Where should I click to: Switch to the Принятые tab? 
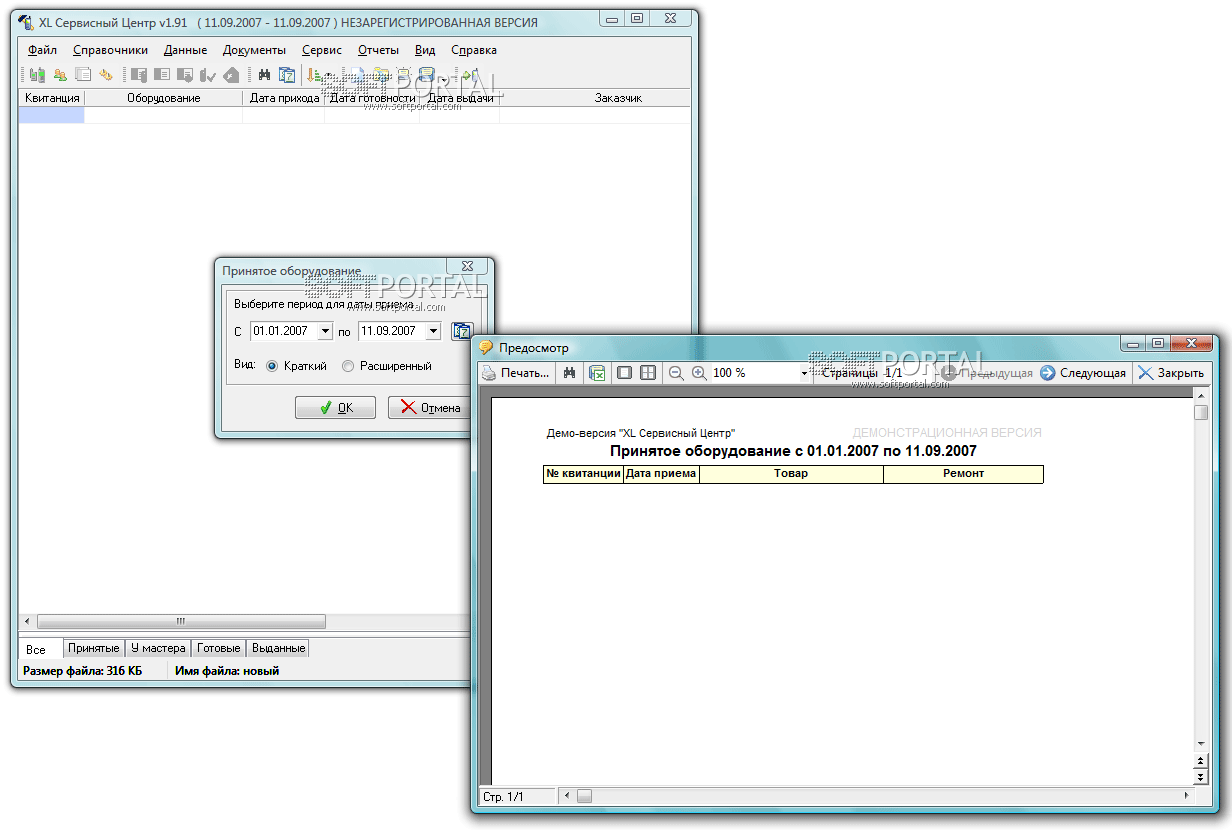pos(94,648)
